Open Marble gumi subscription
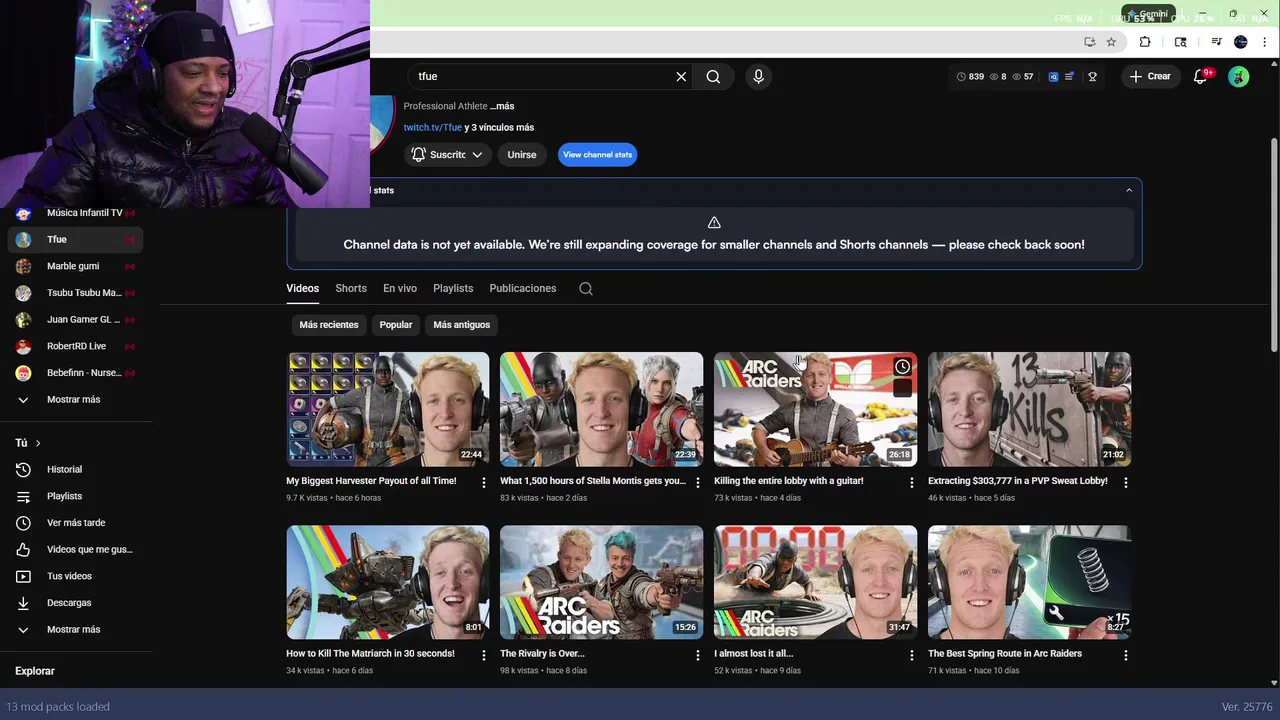Viewport: 1280px width, 720px height. 76,266
